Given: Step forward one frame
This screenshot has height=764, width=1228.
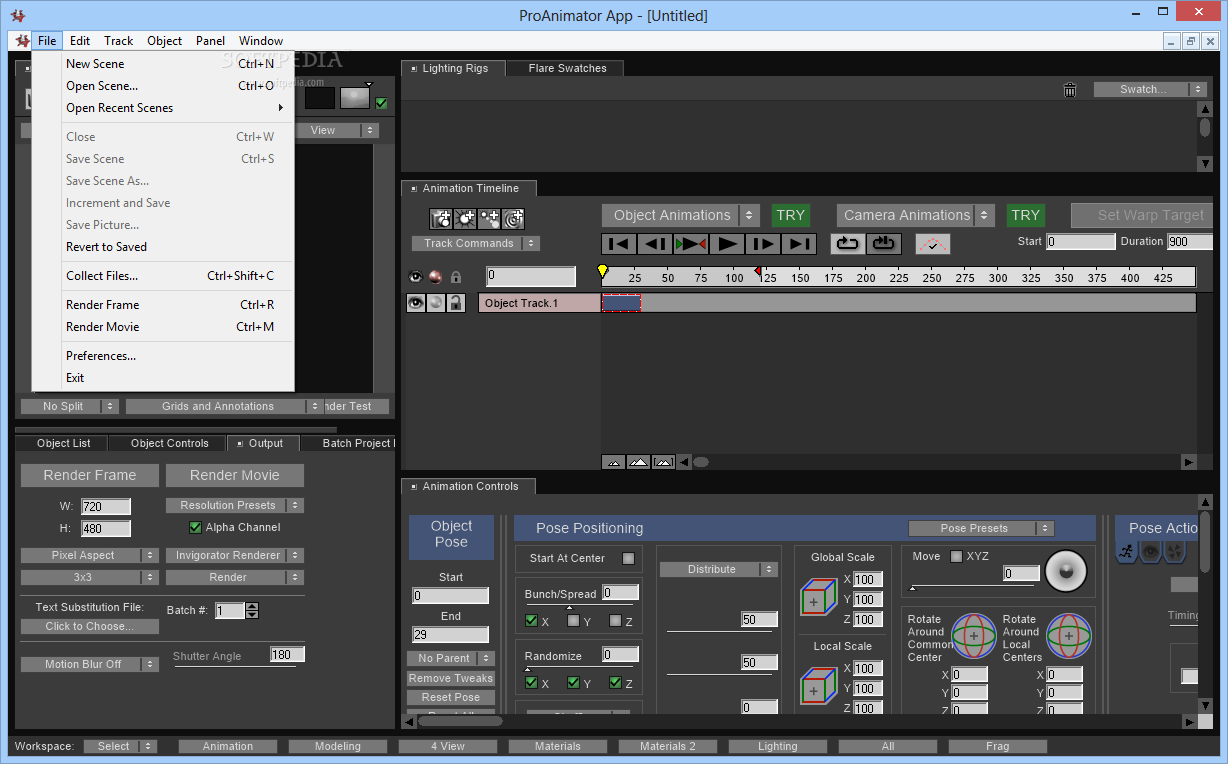Looking at the screenshot, I should (x=763, y=243).
